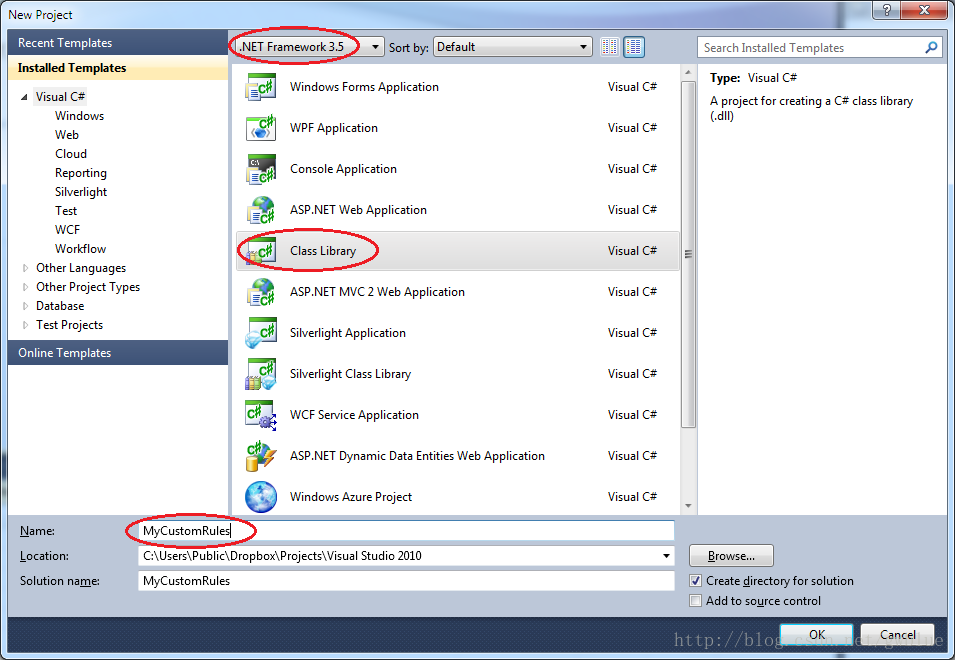Screen dimensions: 955x660
Task: Switch to medium icons list view
Action: pos(634,47)
